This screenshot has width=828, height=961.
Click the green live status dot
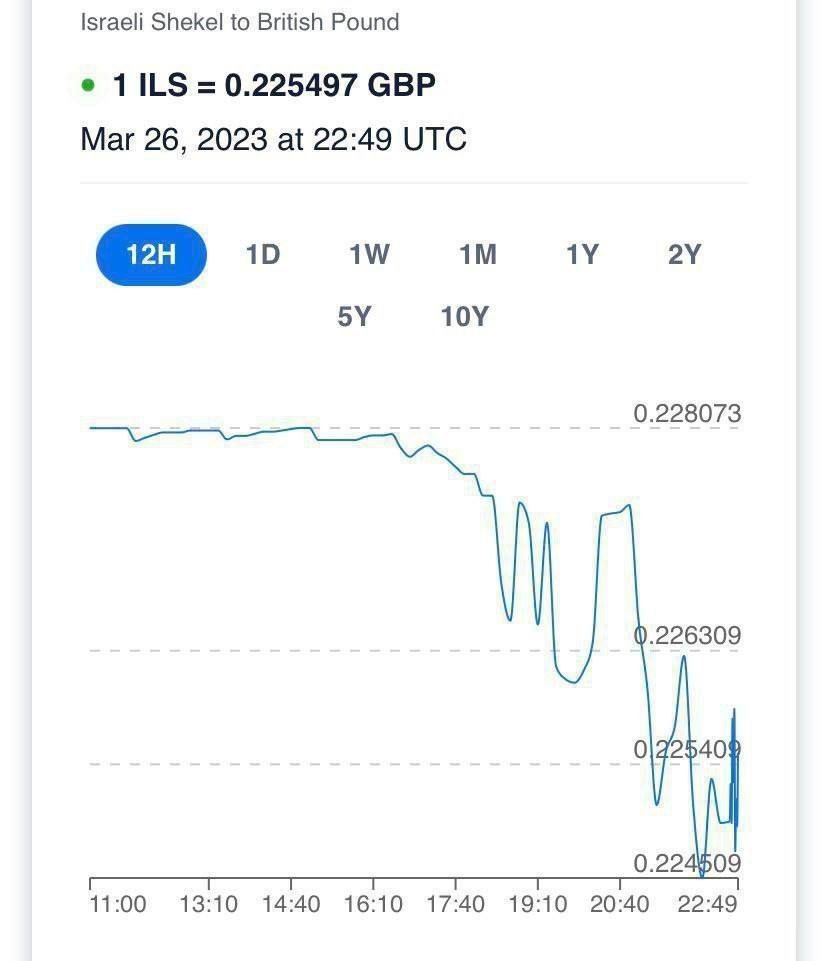pyautogui.click(x=88, y=85)
